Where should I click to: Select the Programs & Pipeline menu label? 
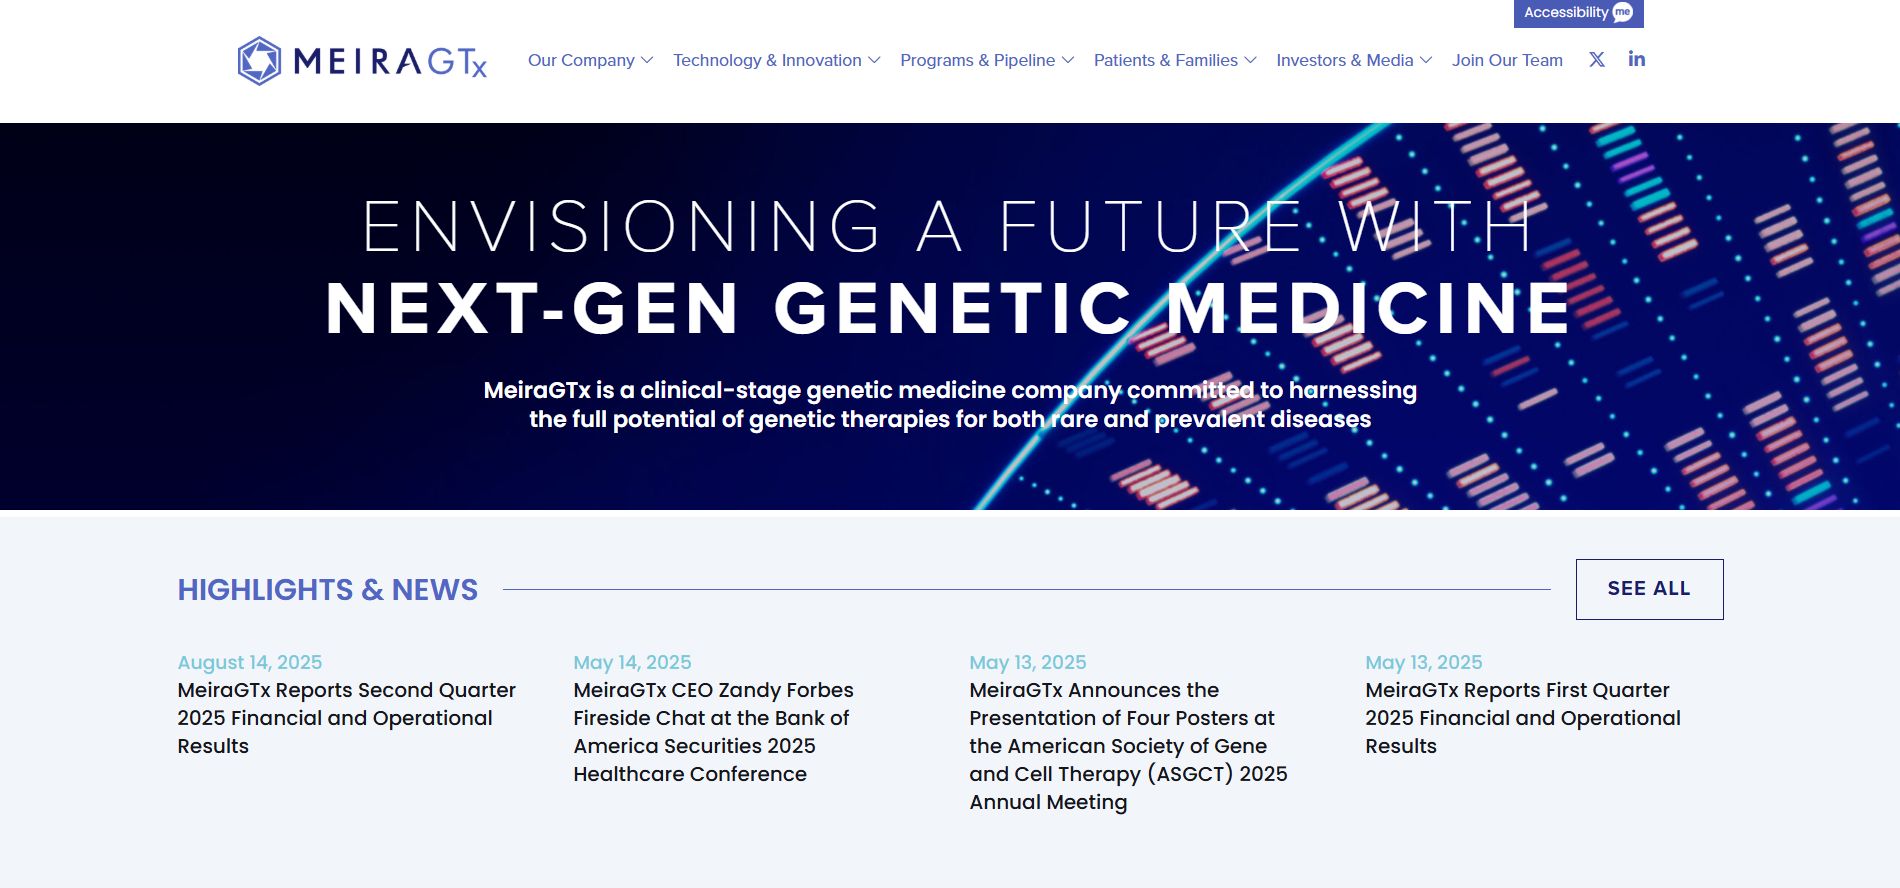point(977,61)
